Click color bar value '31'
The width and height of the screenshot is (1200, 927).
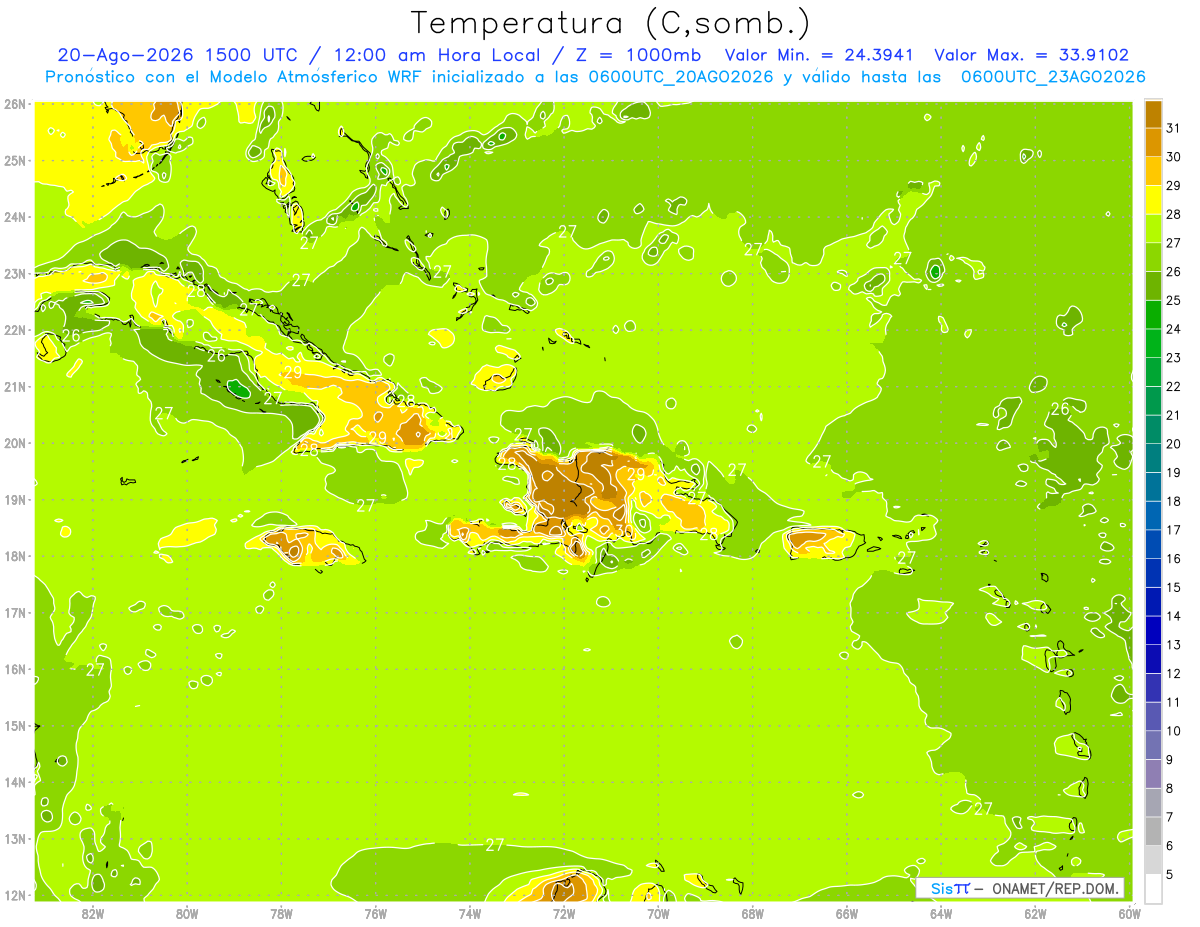coord(1173,128)
